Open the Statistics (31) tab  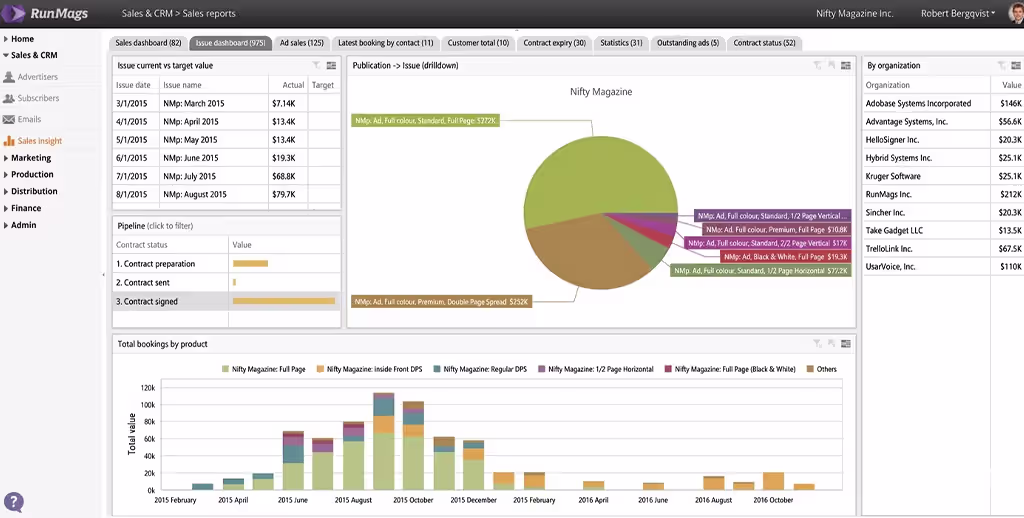(621, 43)
